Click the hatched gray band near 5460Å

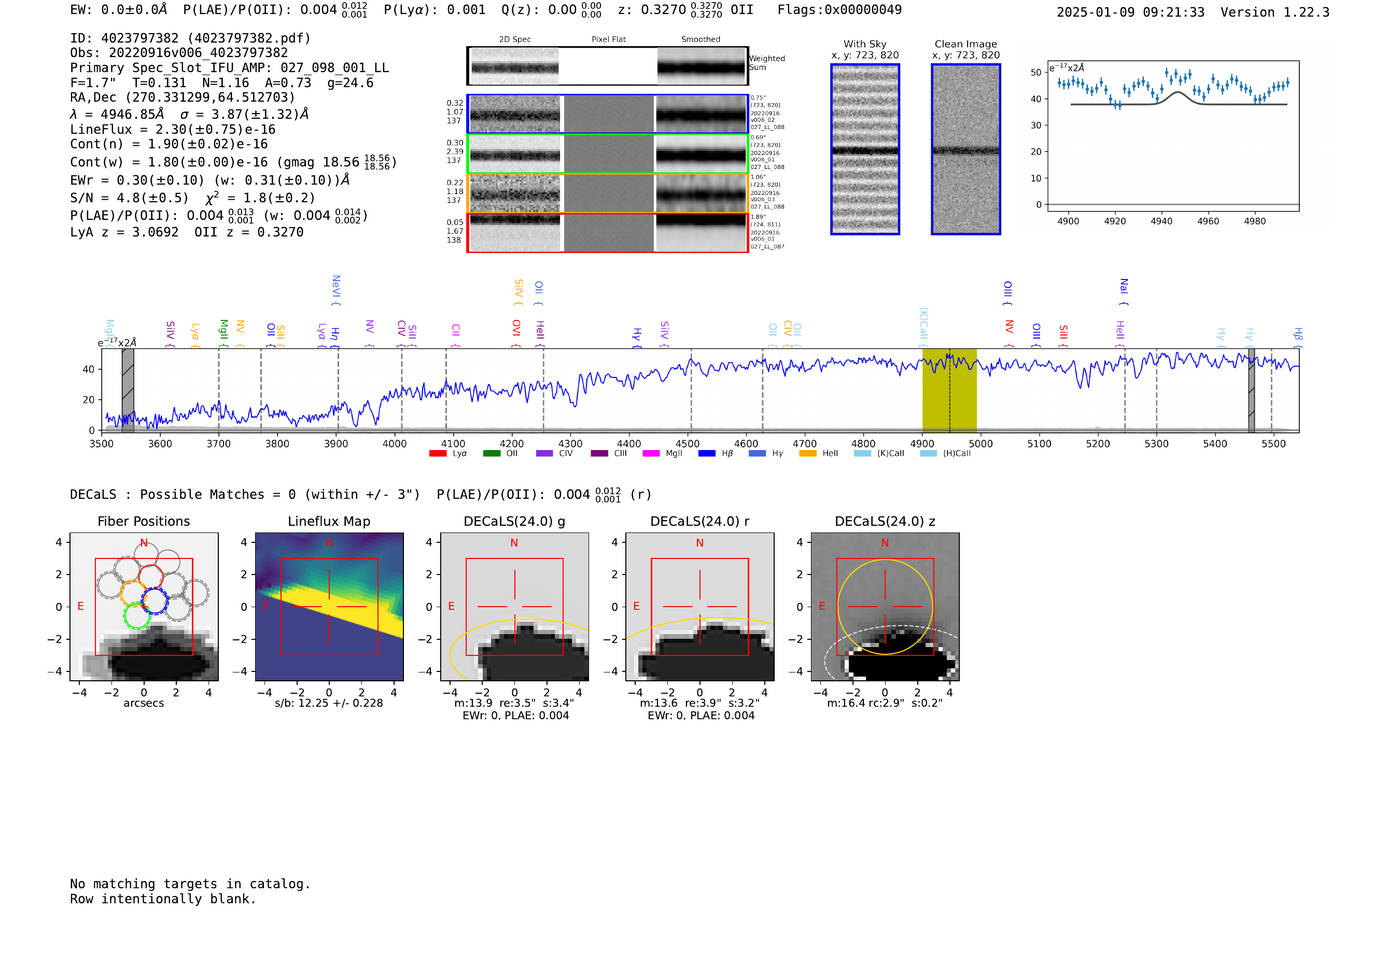(1251, 390)
